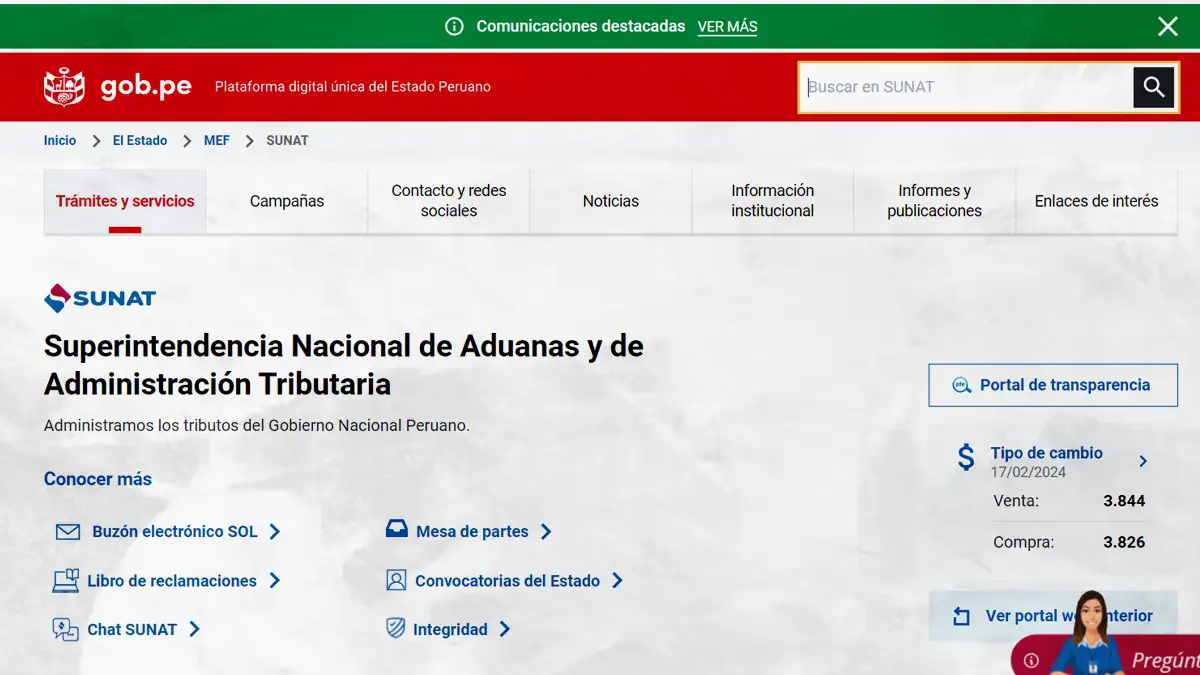The image size is (1200, 675).
Task: Click the chevron after Buzón electrónico SOL
Action: coord(275,532)
